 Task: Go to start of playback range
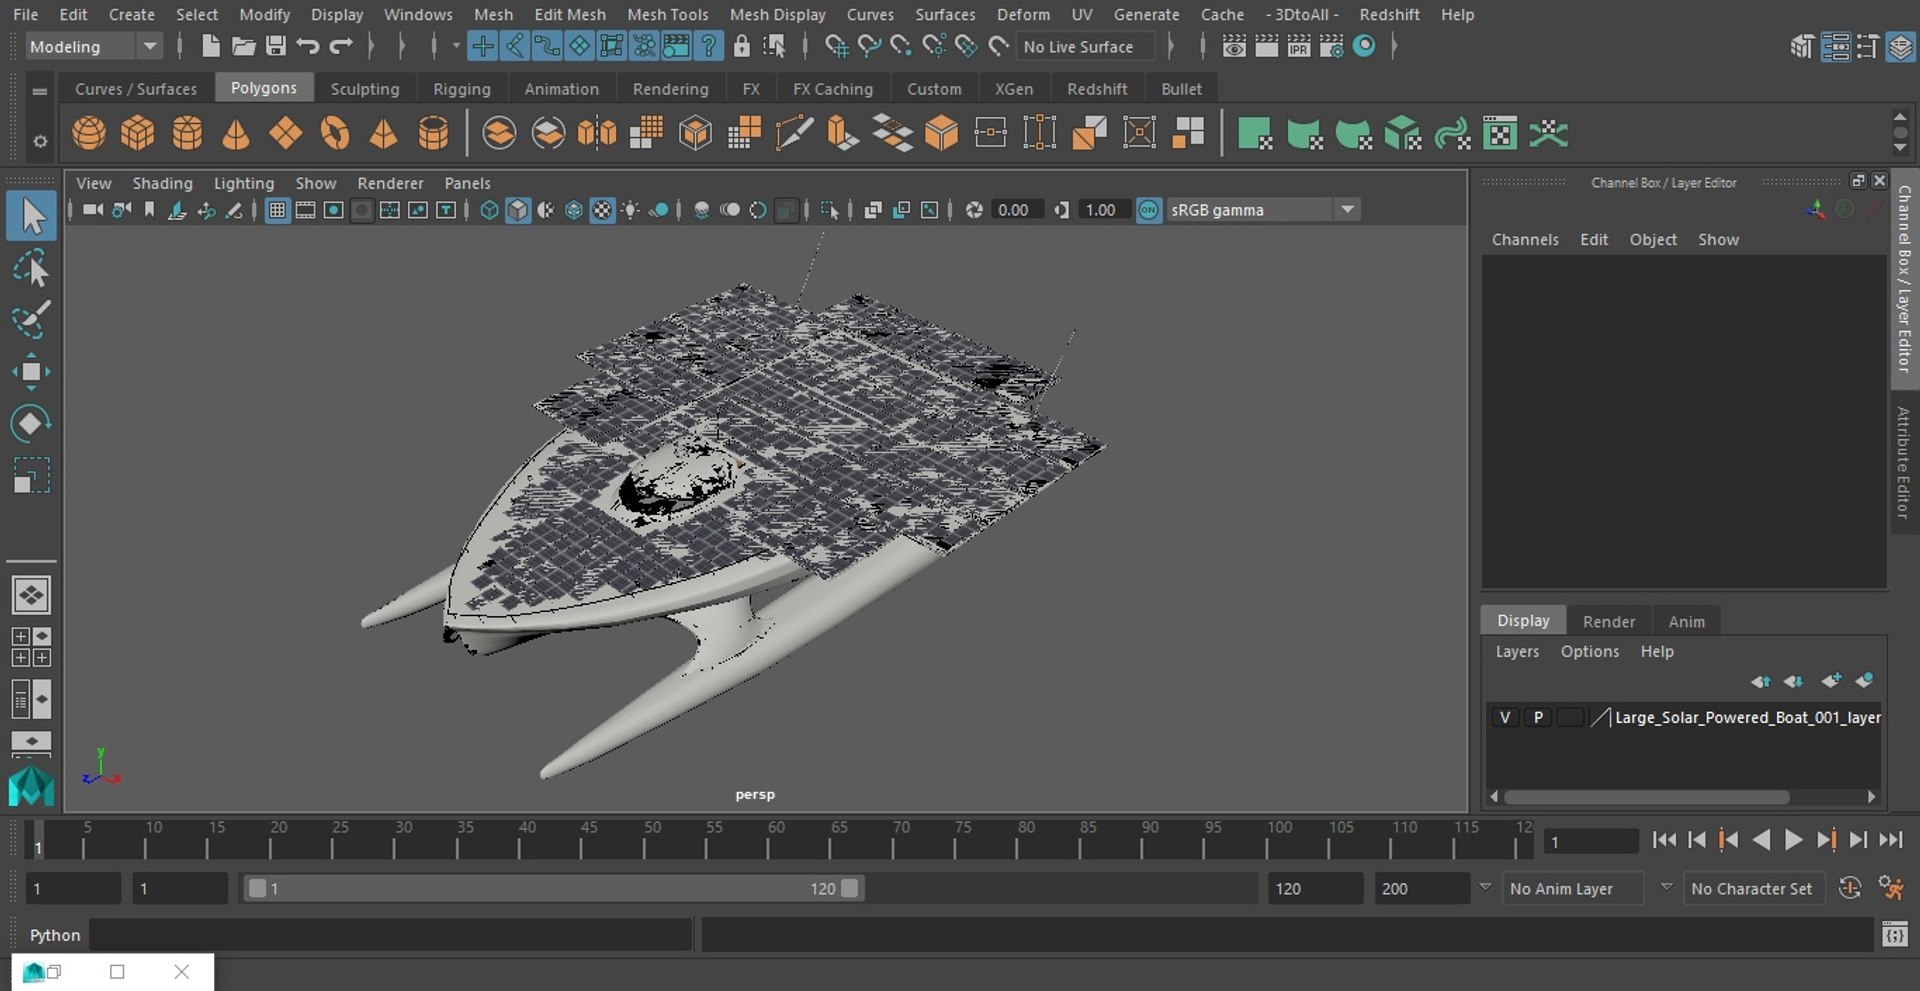[1664, 840]
